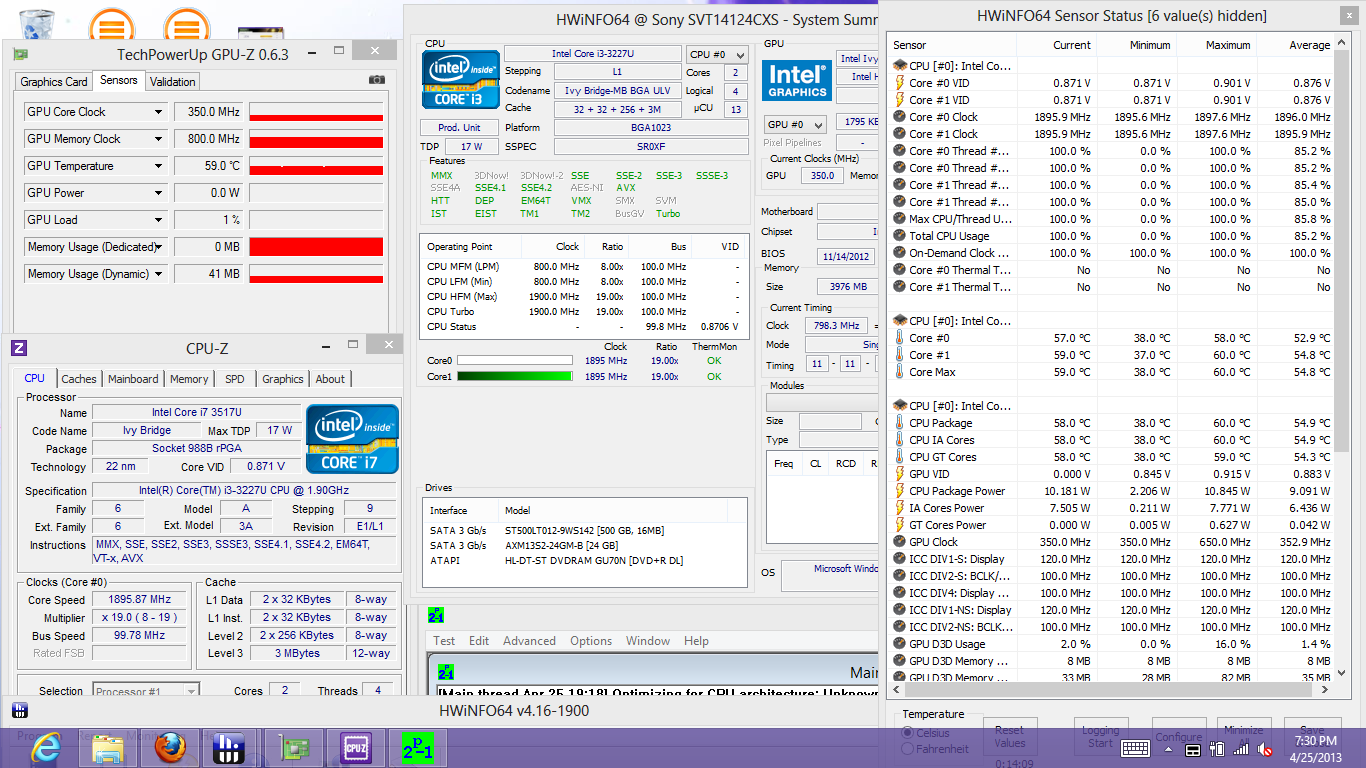Screen dimensions: 1366x768
Task: Switch to the Validation tab in GPU-Z
Action: tap(173, 82)
